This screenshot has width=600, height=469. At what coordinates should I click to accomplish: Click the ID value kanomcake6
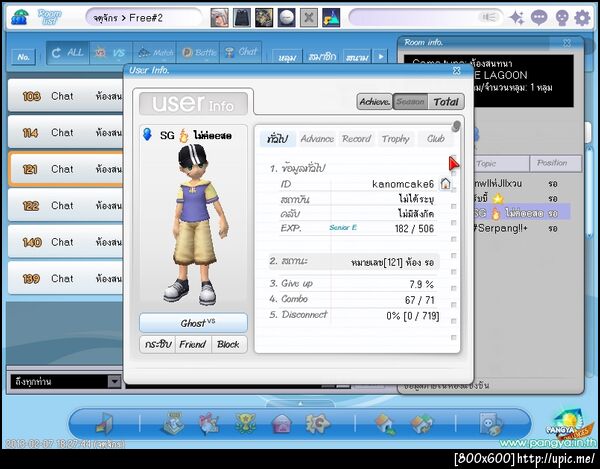[x=403, y=184]
